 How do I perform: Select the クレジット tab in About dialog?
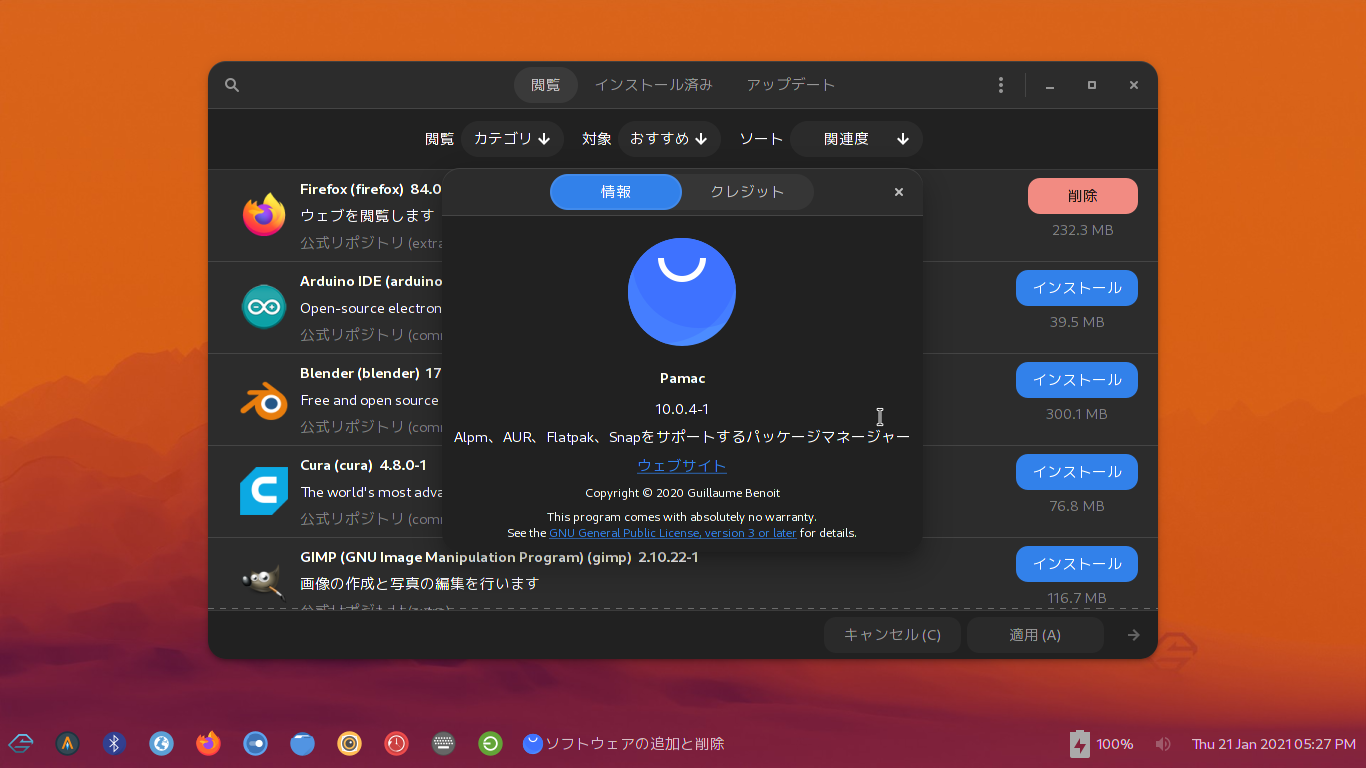pos(747,192)
